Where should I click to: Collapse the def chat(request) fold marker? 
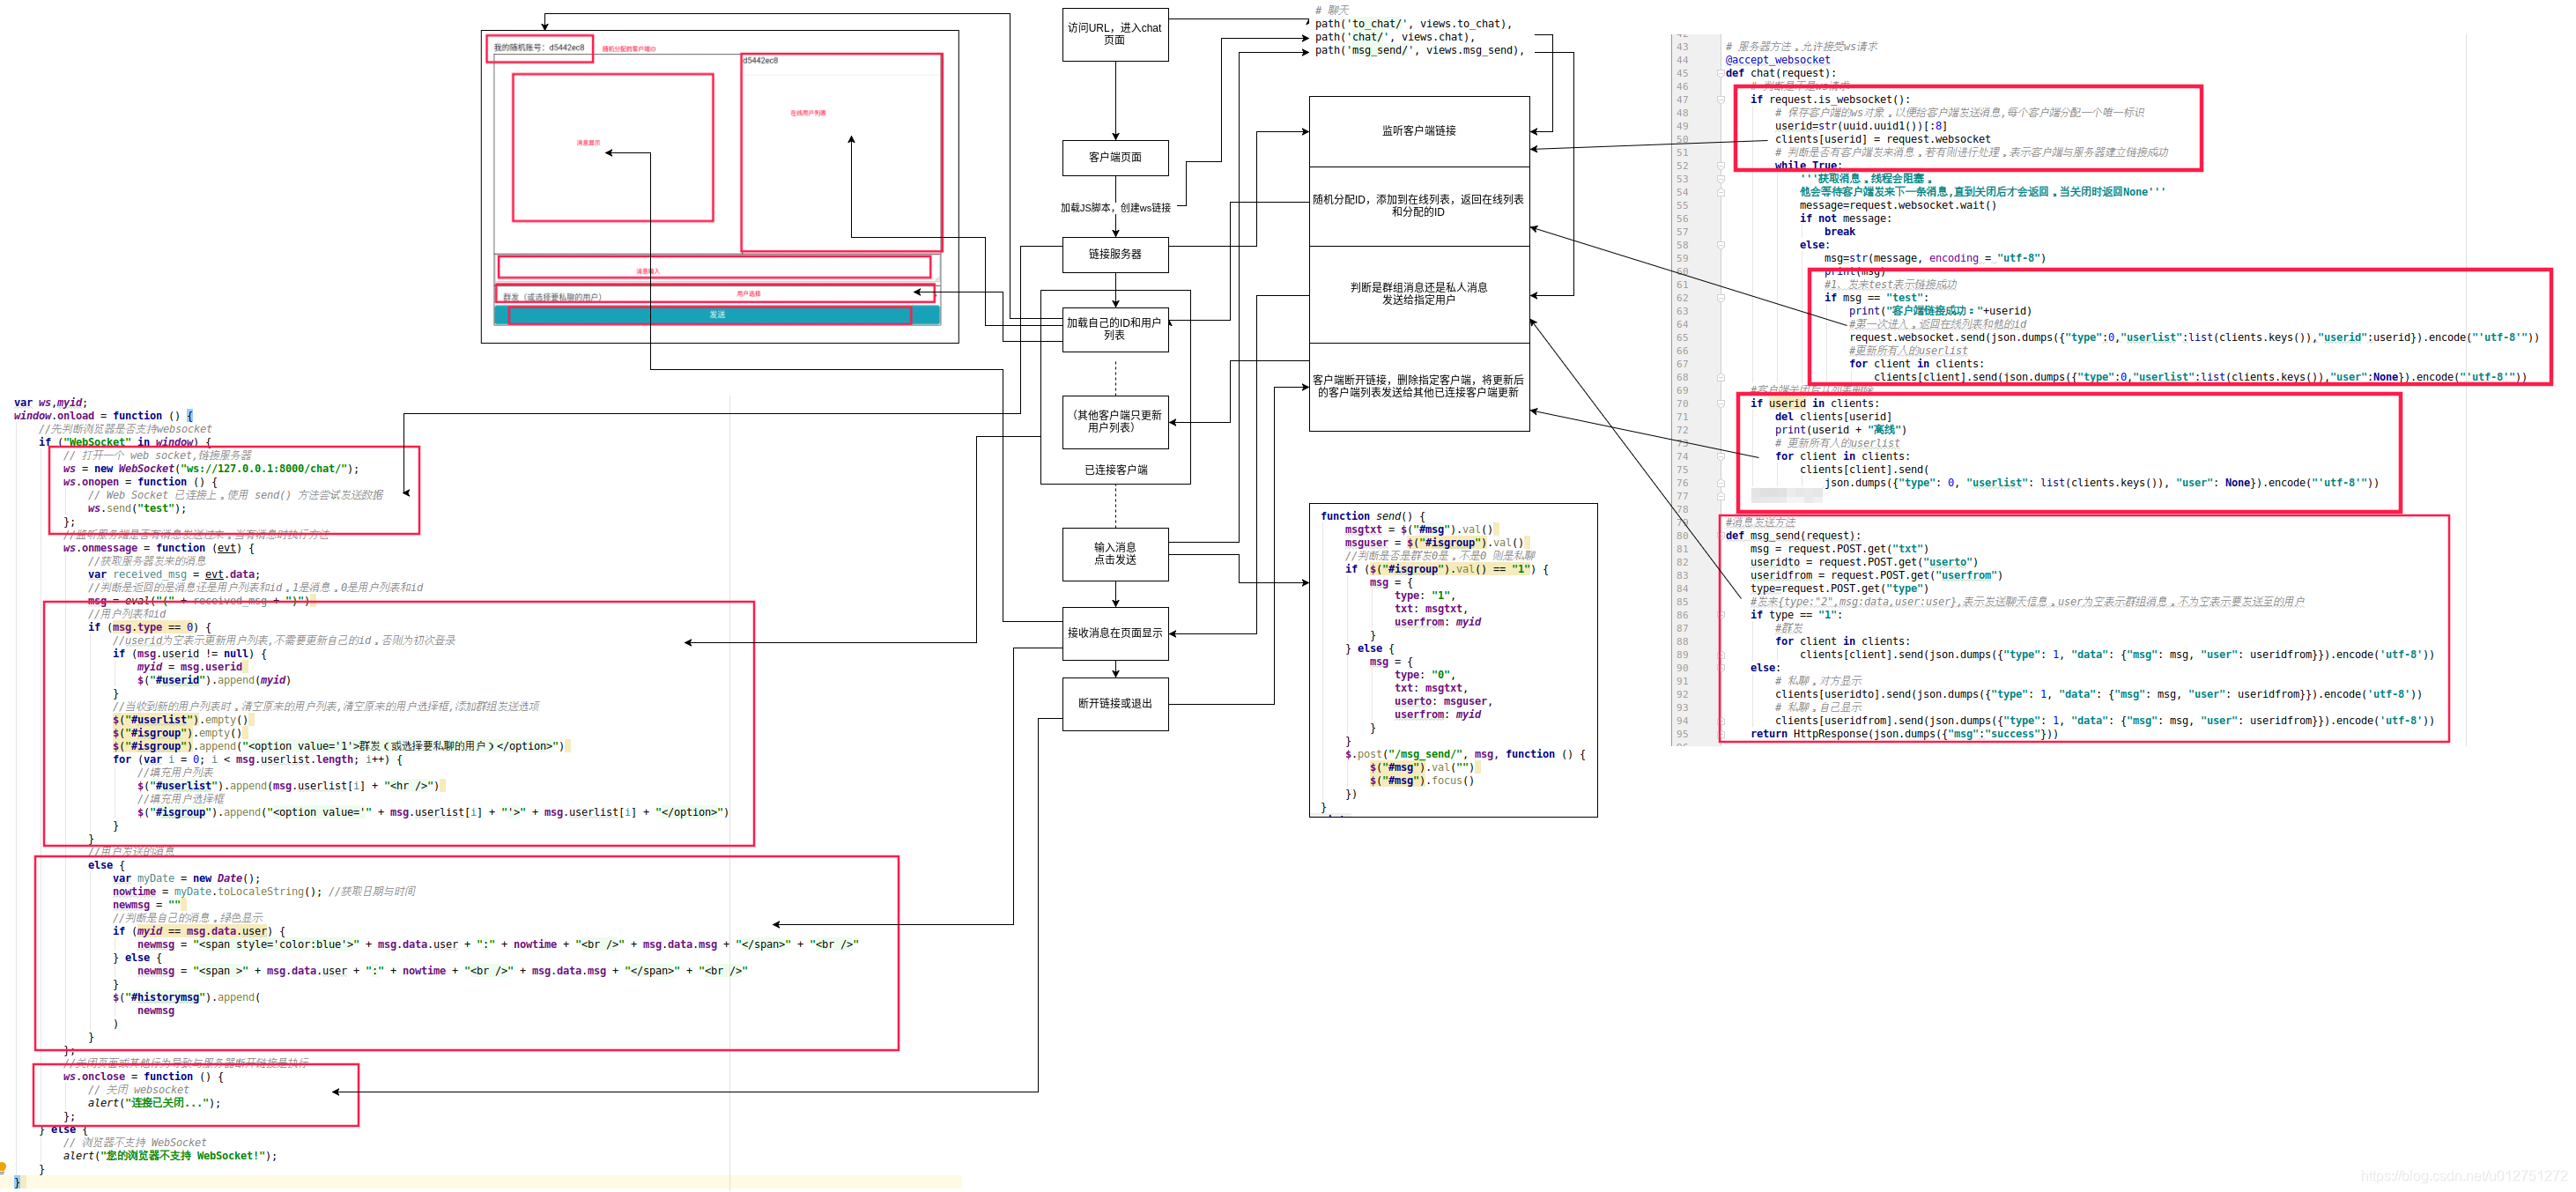point(1720,73)
